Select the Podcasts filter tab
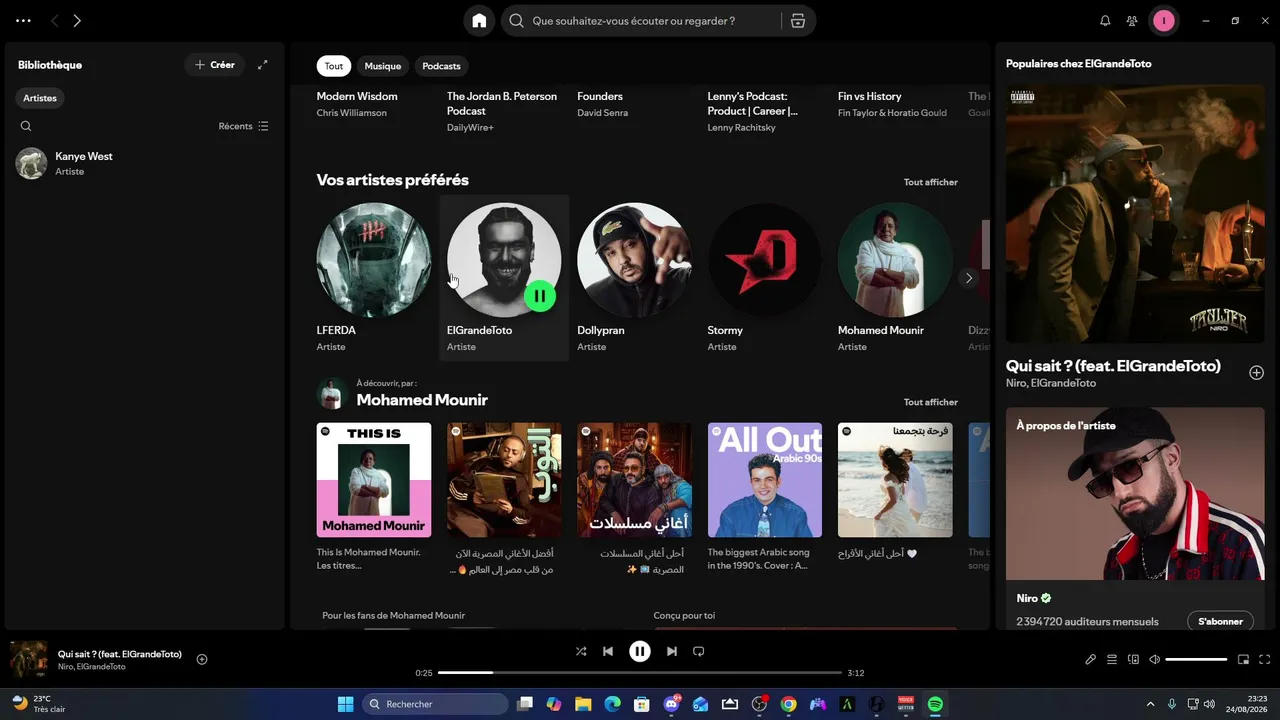Viewport: 1280px width, 720px height. pyautogui.click(x=441, y=66)
